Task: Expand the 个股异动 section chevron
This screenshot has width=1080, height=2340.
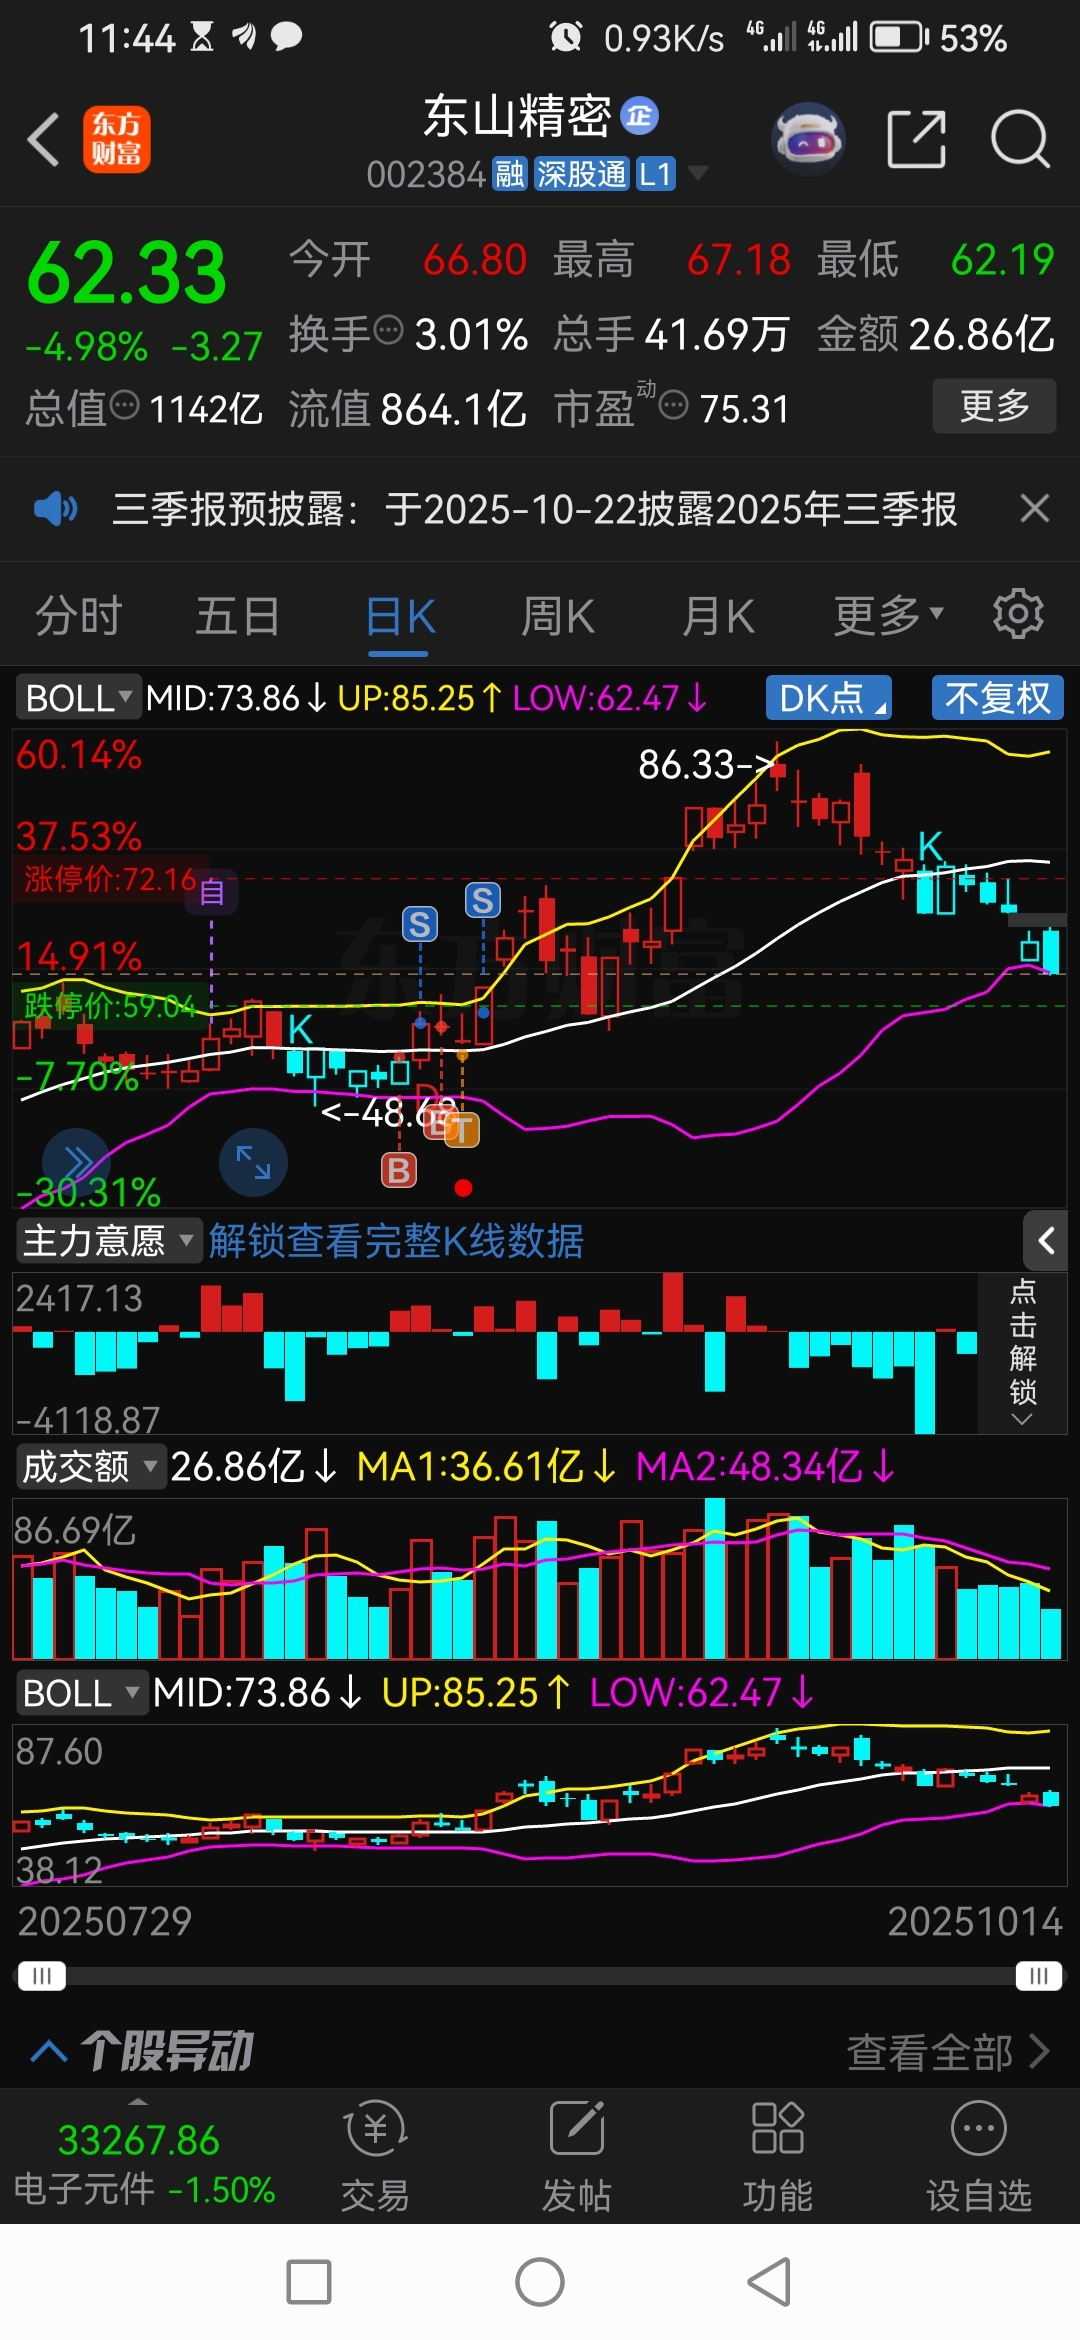Action: pos(49,2052)
